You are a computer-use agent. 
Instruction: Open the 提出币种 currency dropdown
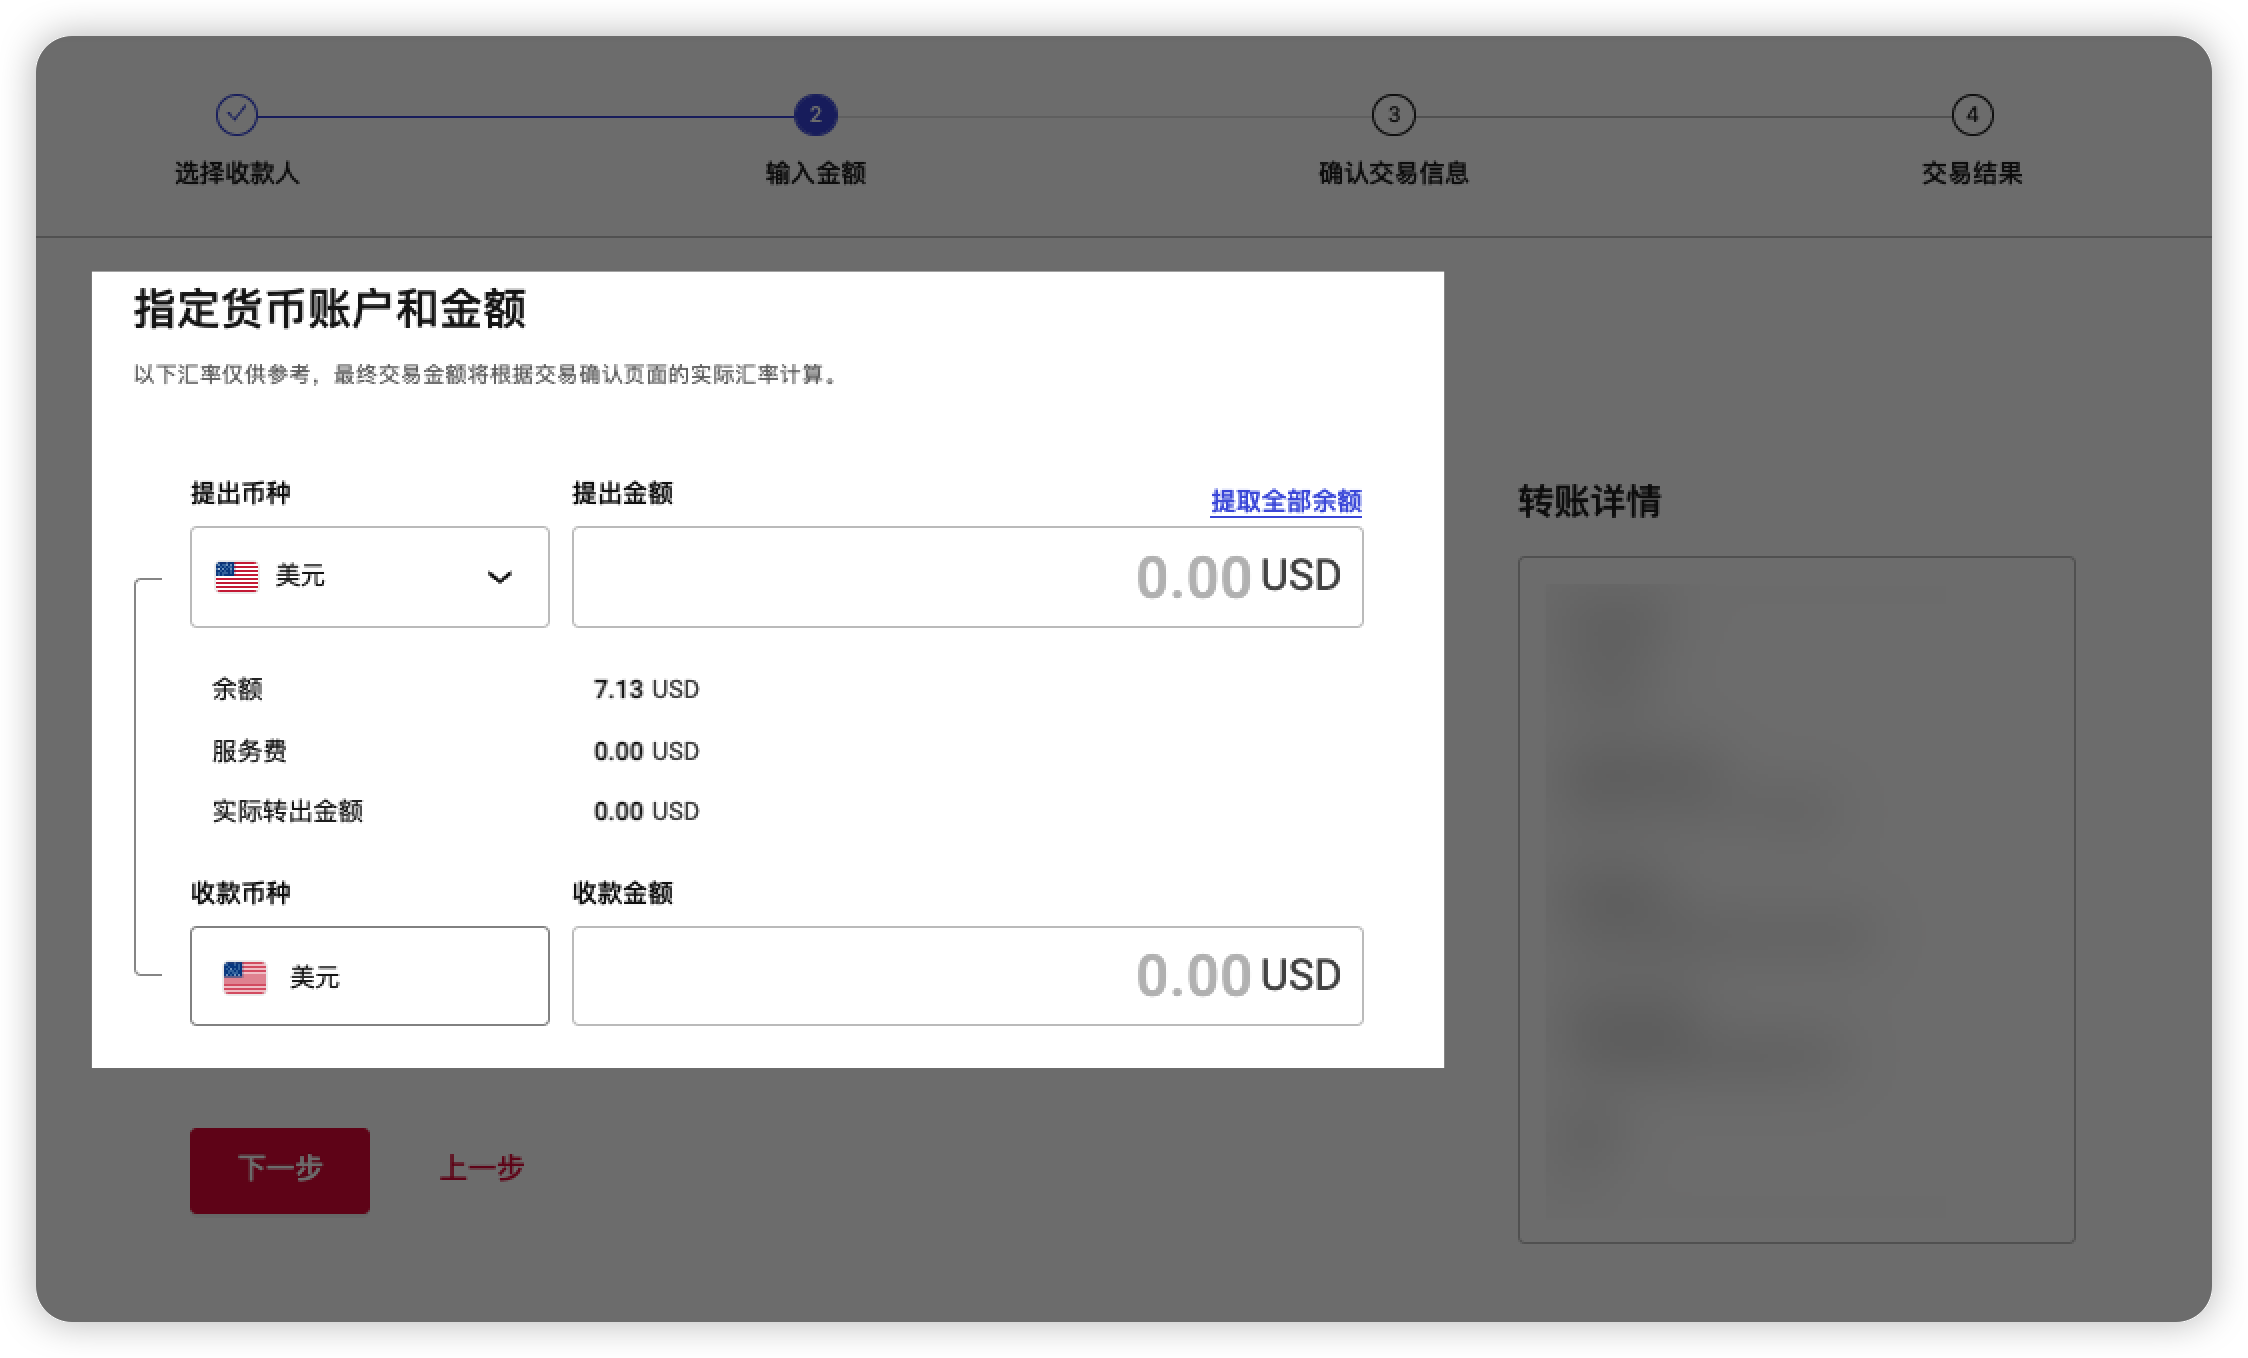pyautogui.click(x=370, y=577)
